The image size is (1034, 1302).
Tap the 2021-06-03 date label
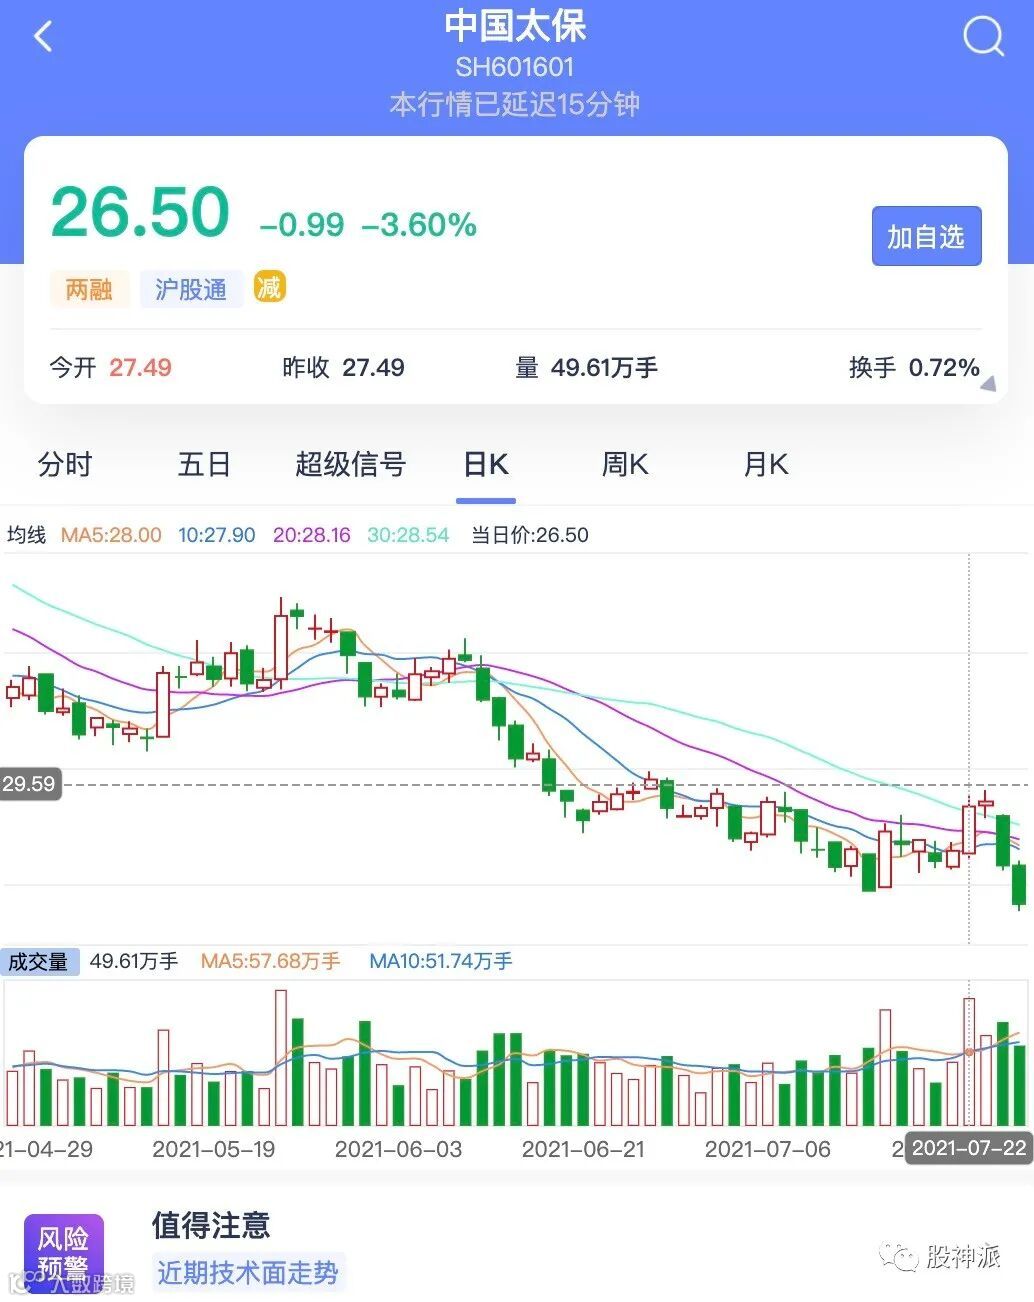pyautogui.click(x=399, y=1149)
